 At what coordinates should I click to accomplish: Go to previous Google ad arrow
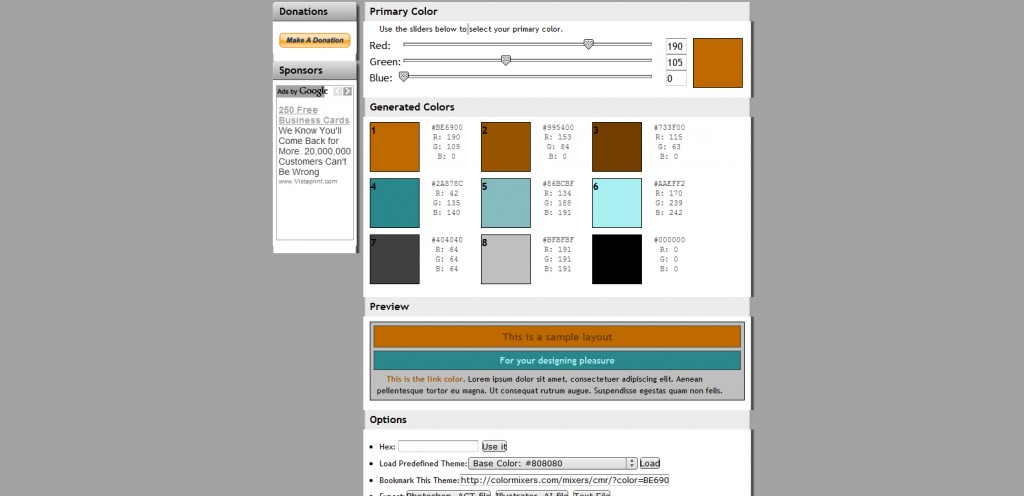click(338, 91)
